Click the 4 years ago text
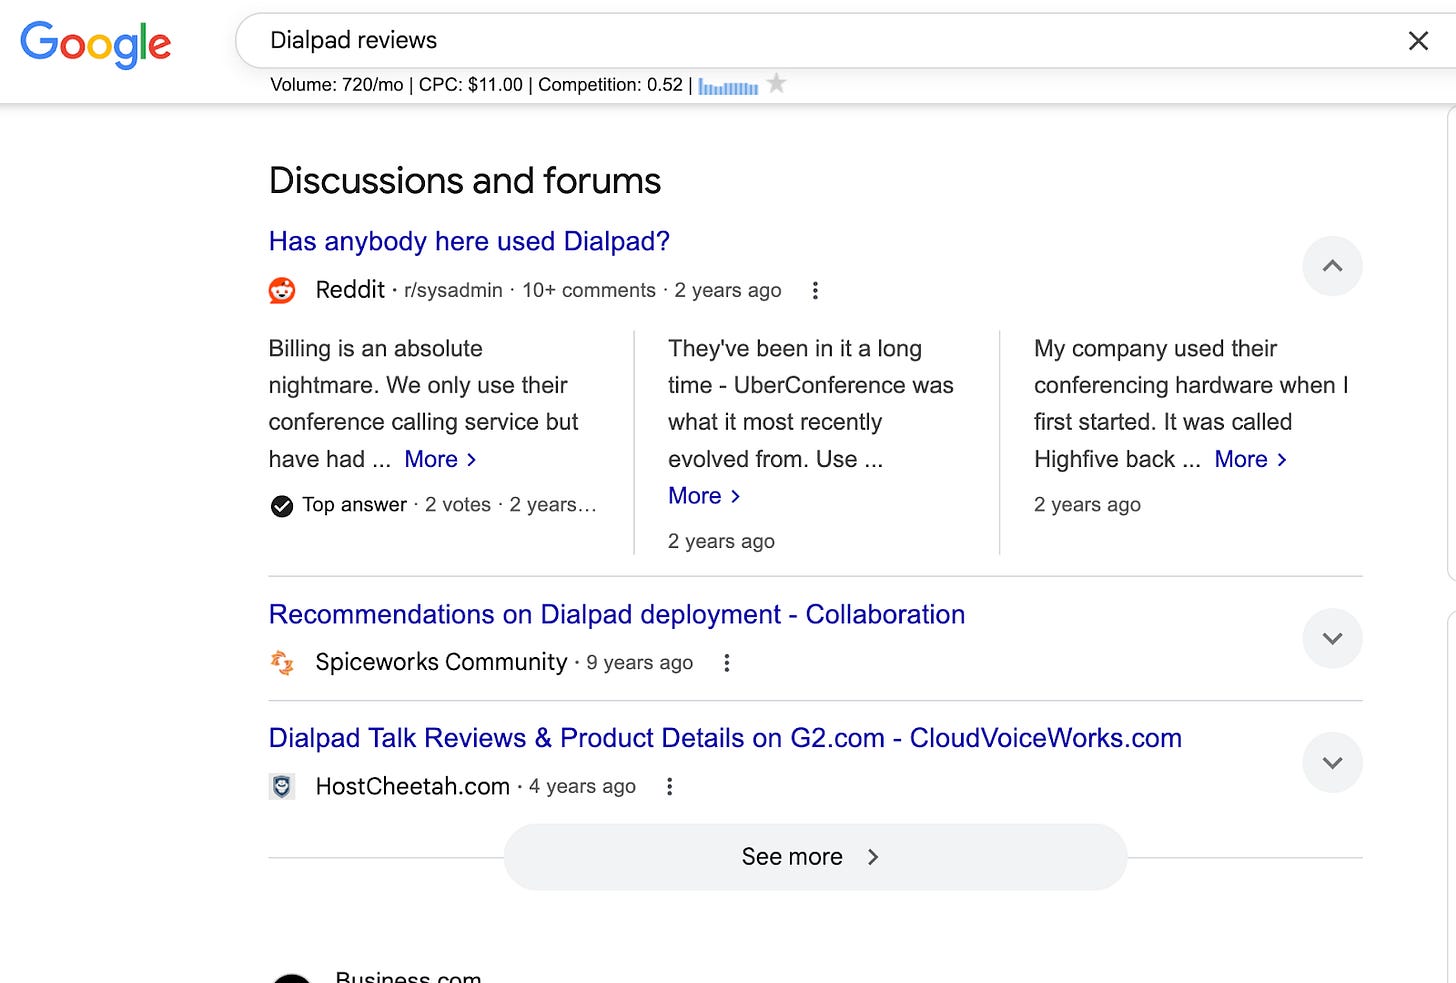This screenshot has width=1456, height=983. tap(582, 786)
